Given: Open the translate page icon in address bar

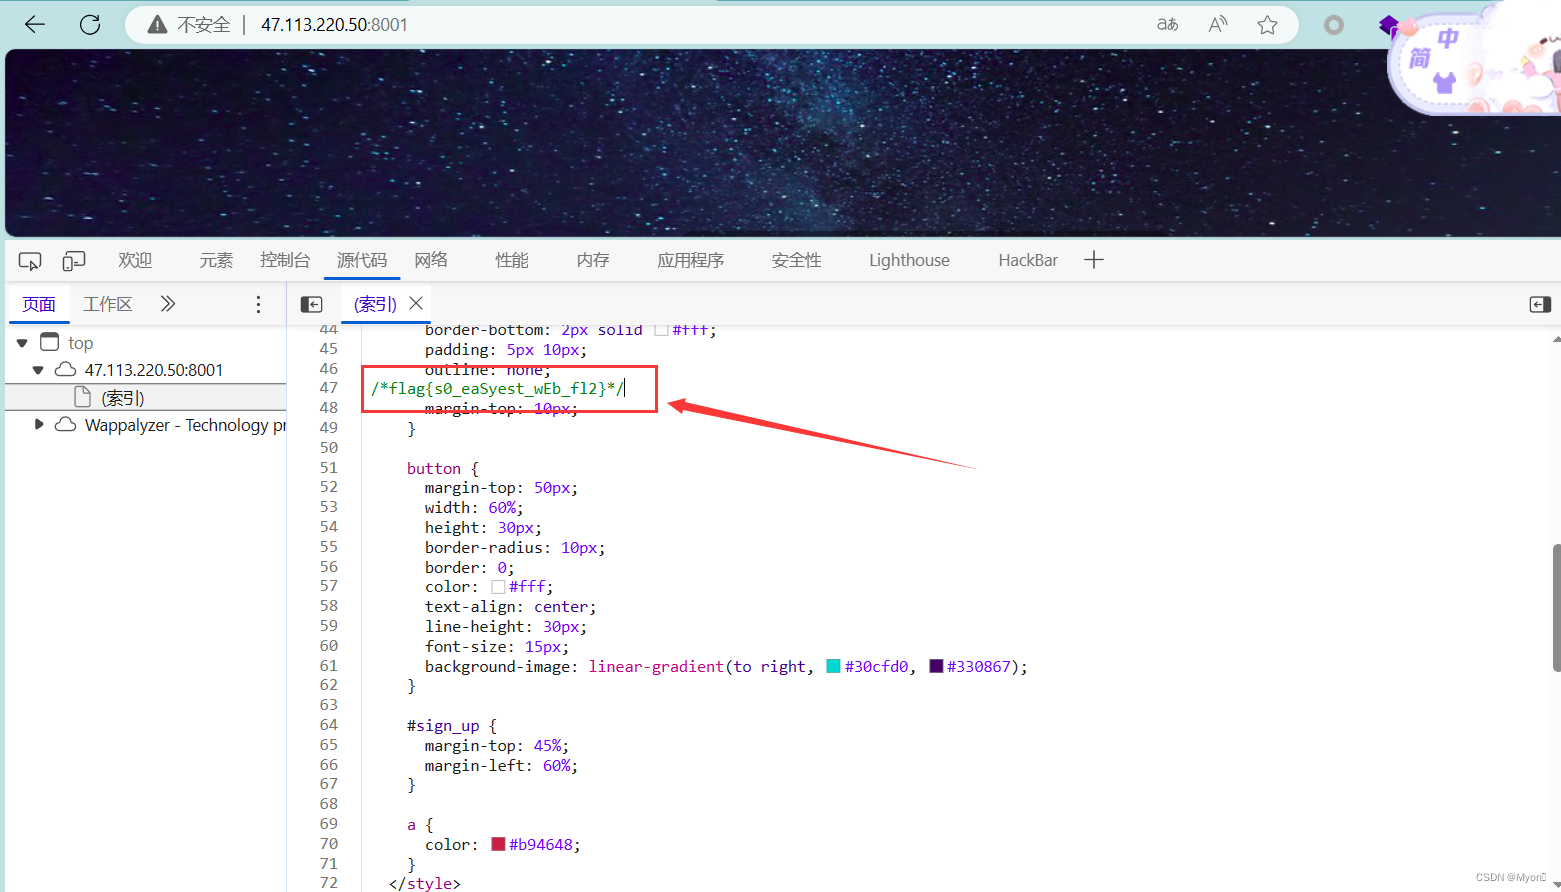Looking at the screenshot, I should pyautogui.click(x=1168, y=24).
